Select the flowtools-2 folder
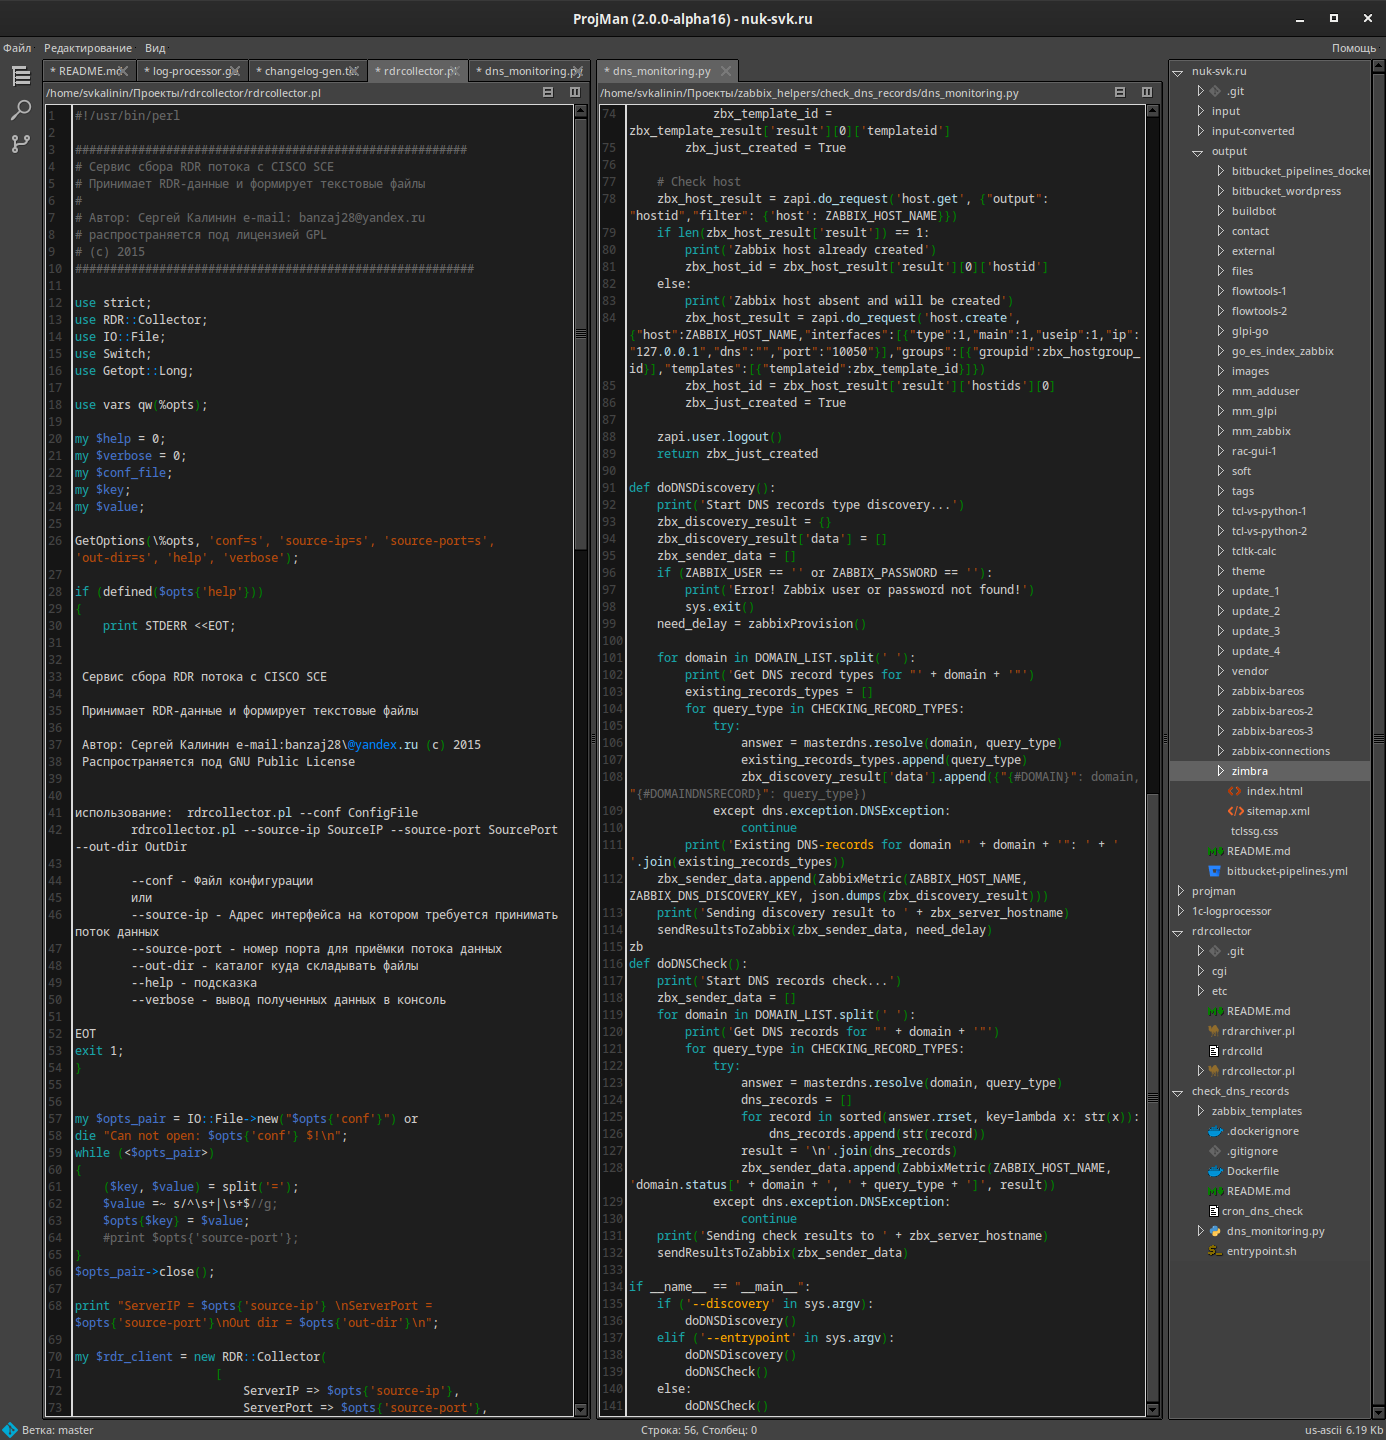 pos(1259,311)
